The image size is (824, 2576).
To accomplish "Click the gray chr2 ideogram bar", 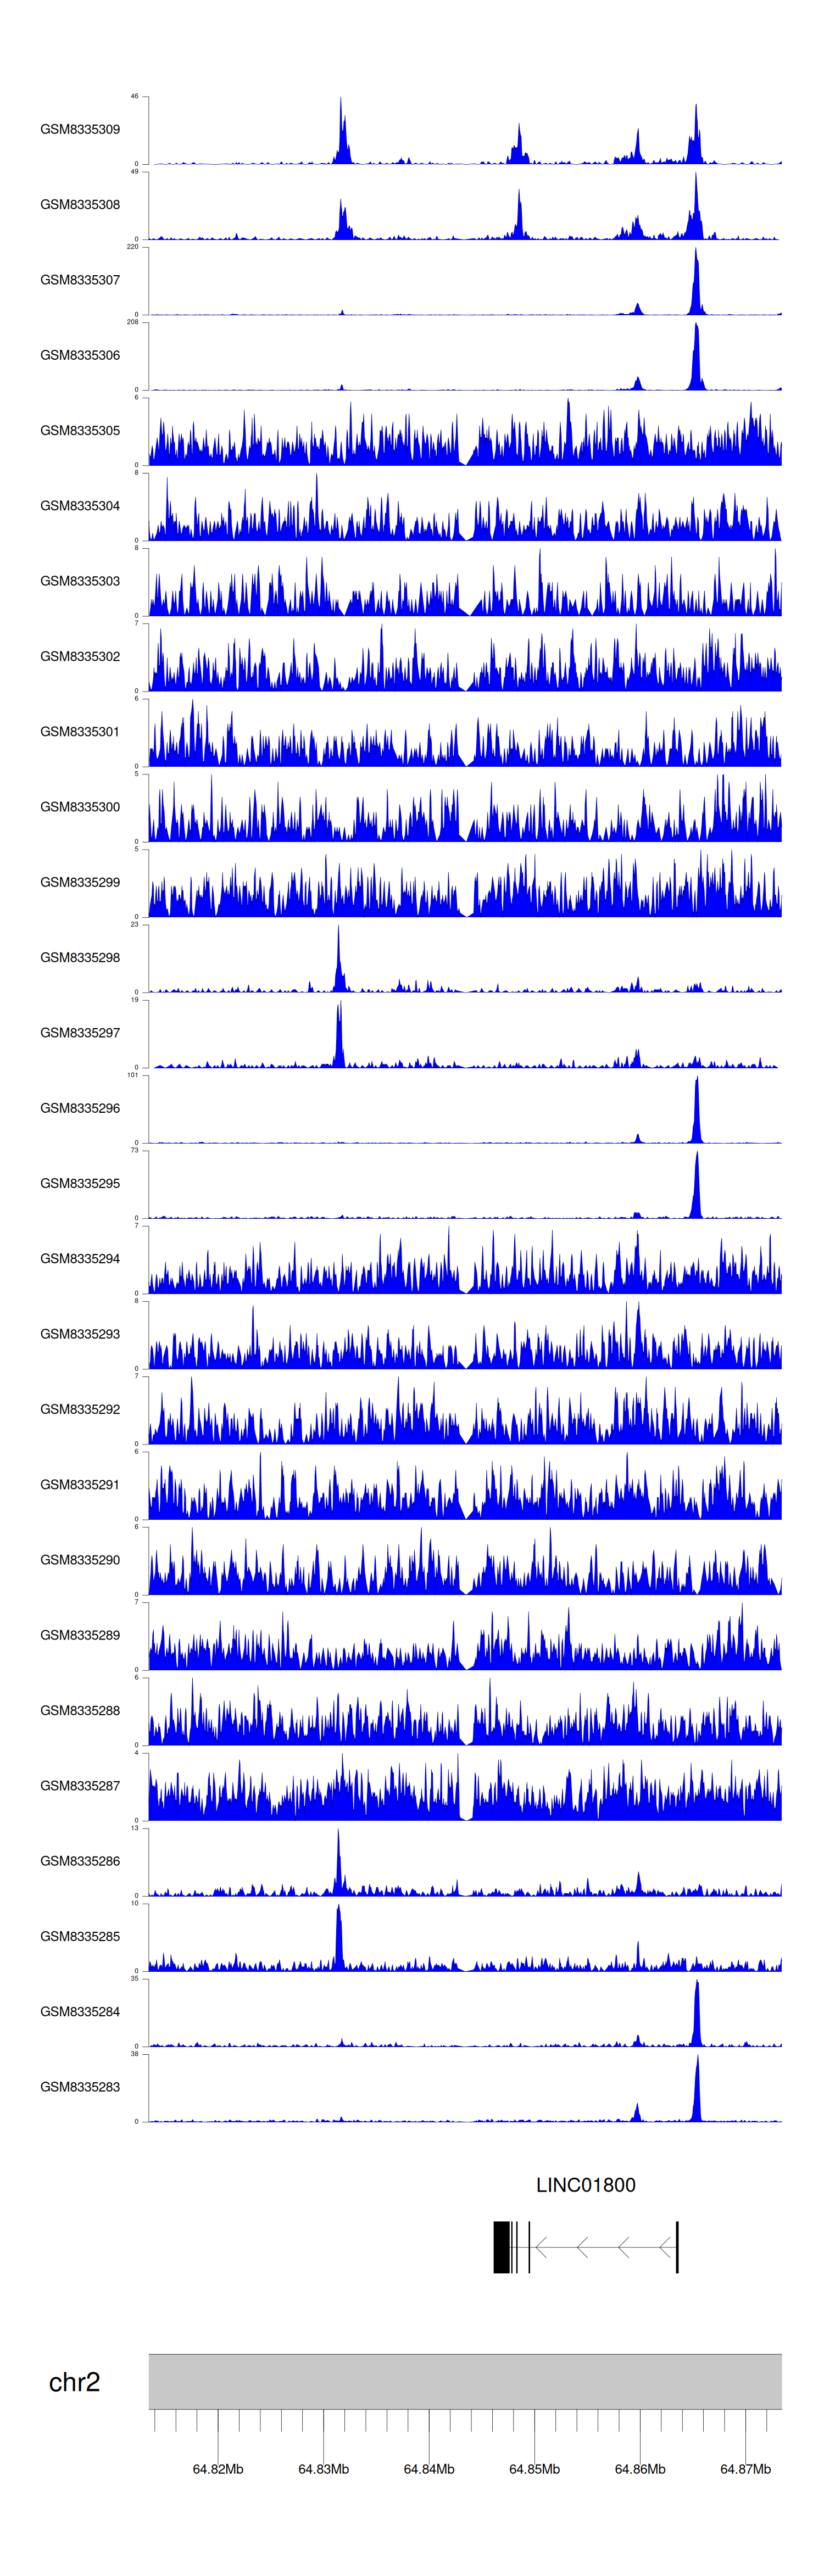I will pyautogui.click(x=465, y=2381).
